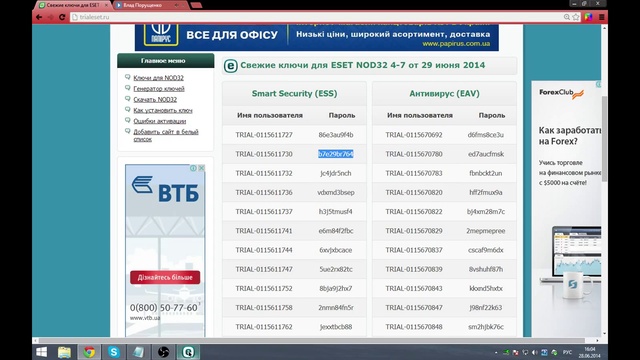
Task: Select username TRIAL-0115670692
Action: pyautogui.click(x=414, y=135)
